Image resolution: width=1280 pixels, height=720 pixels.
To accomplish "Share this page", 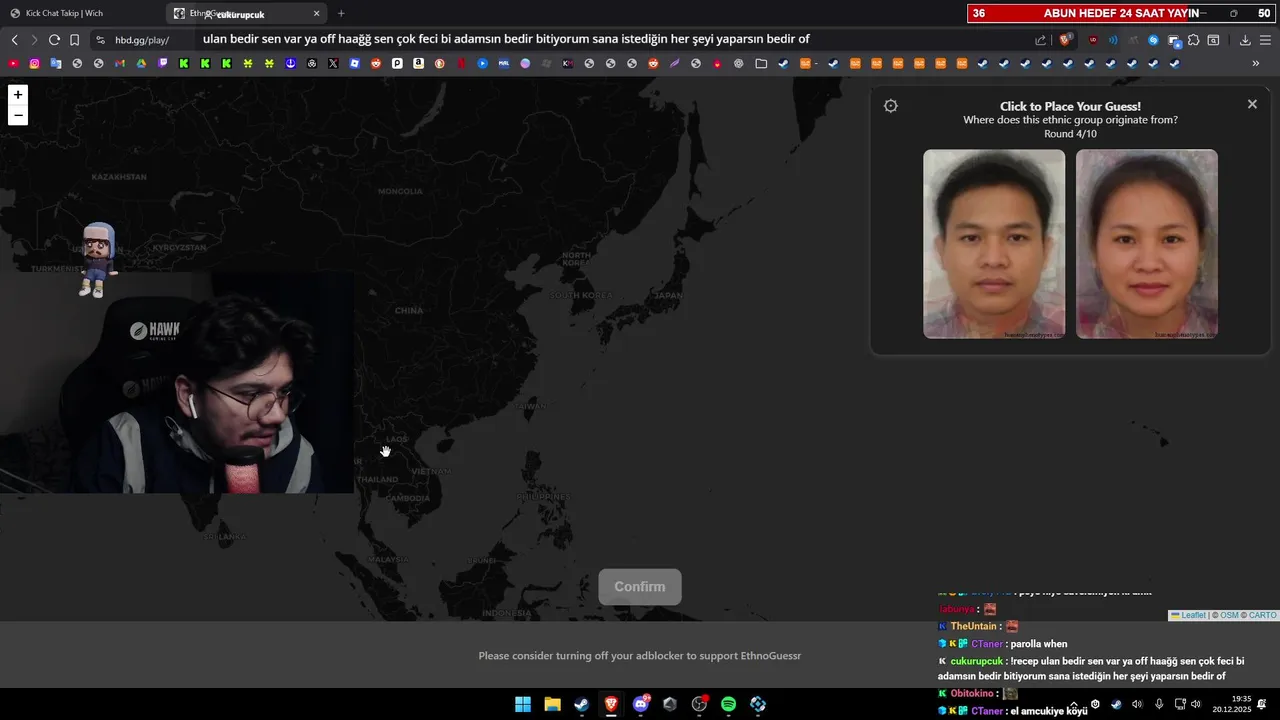I will (x=1040, y=40).
